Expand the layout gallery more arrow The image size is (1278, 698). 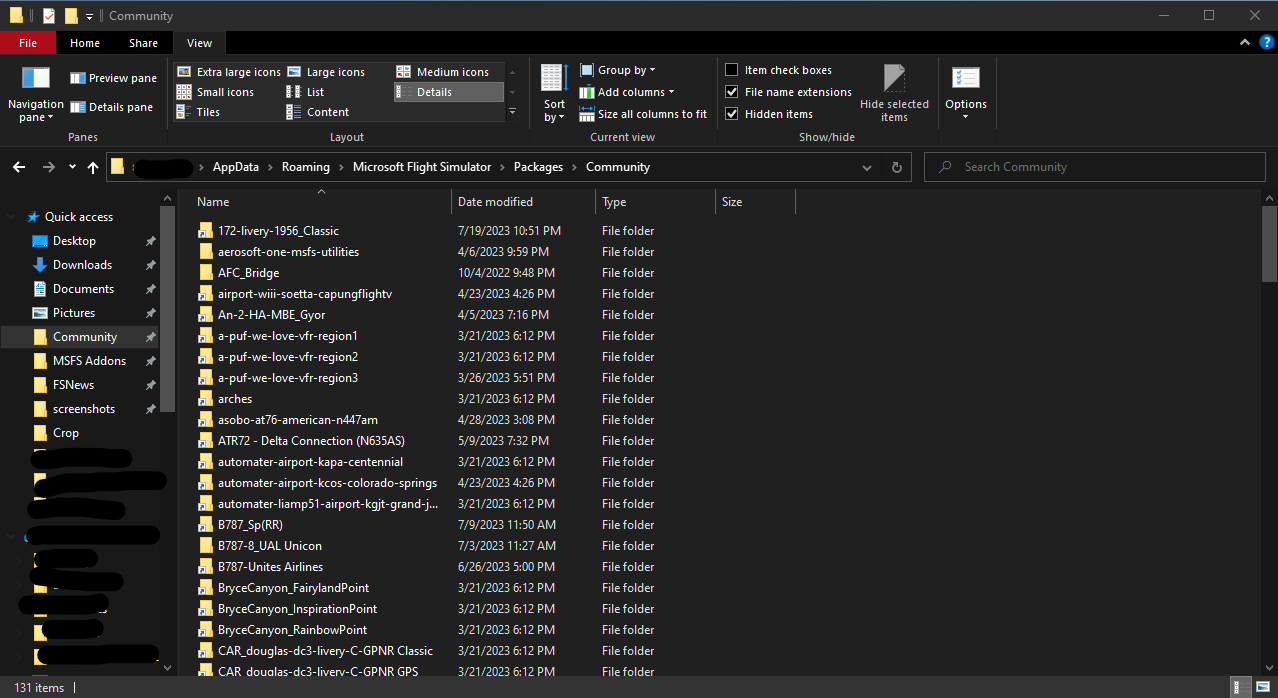click(513, 112)
